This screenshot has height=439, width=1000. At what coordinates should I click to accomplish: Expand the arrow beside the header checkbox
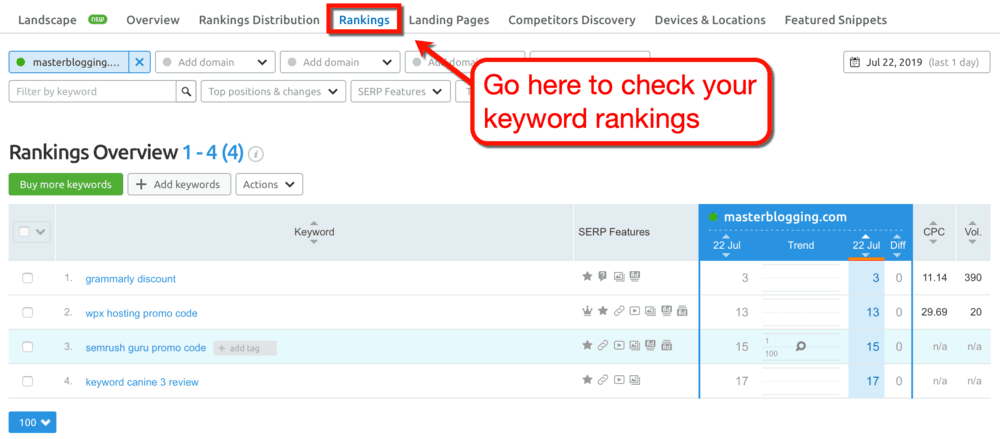[41, 232]
